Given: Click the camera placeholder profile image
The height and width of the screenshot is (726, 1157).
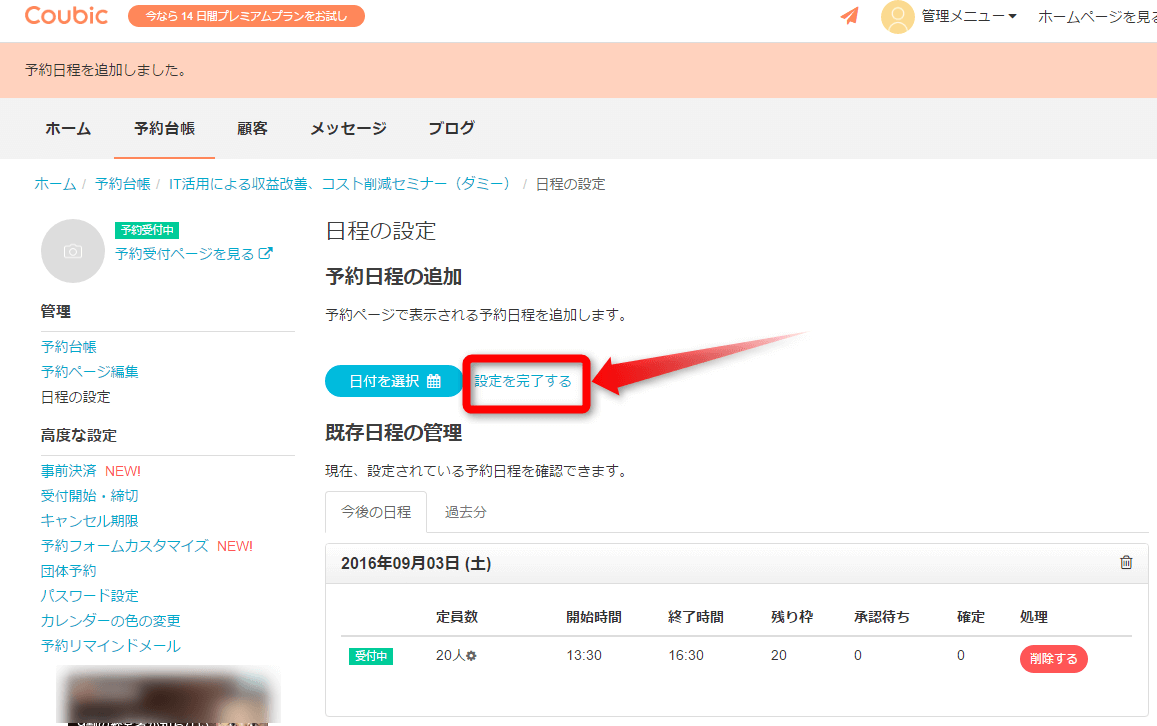Looking at the screenshot, I should (73, 251).
